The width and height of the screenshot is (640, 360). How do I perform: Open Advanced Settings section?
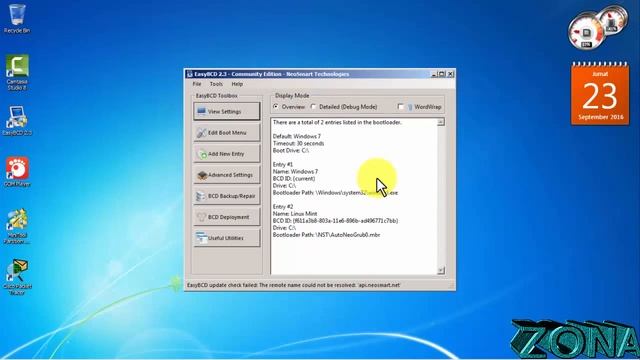(227, 175)
